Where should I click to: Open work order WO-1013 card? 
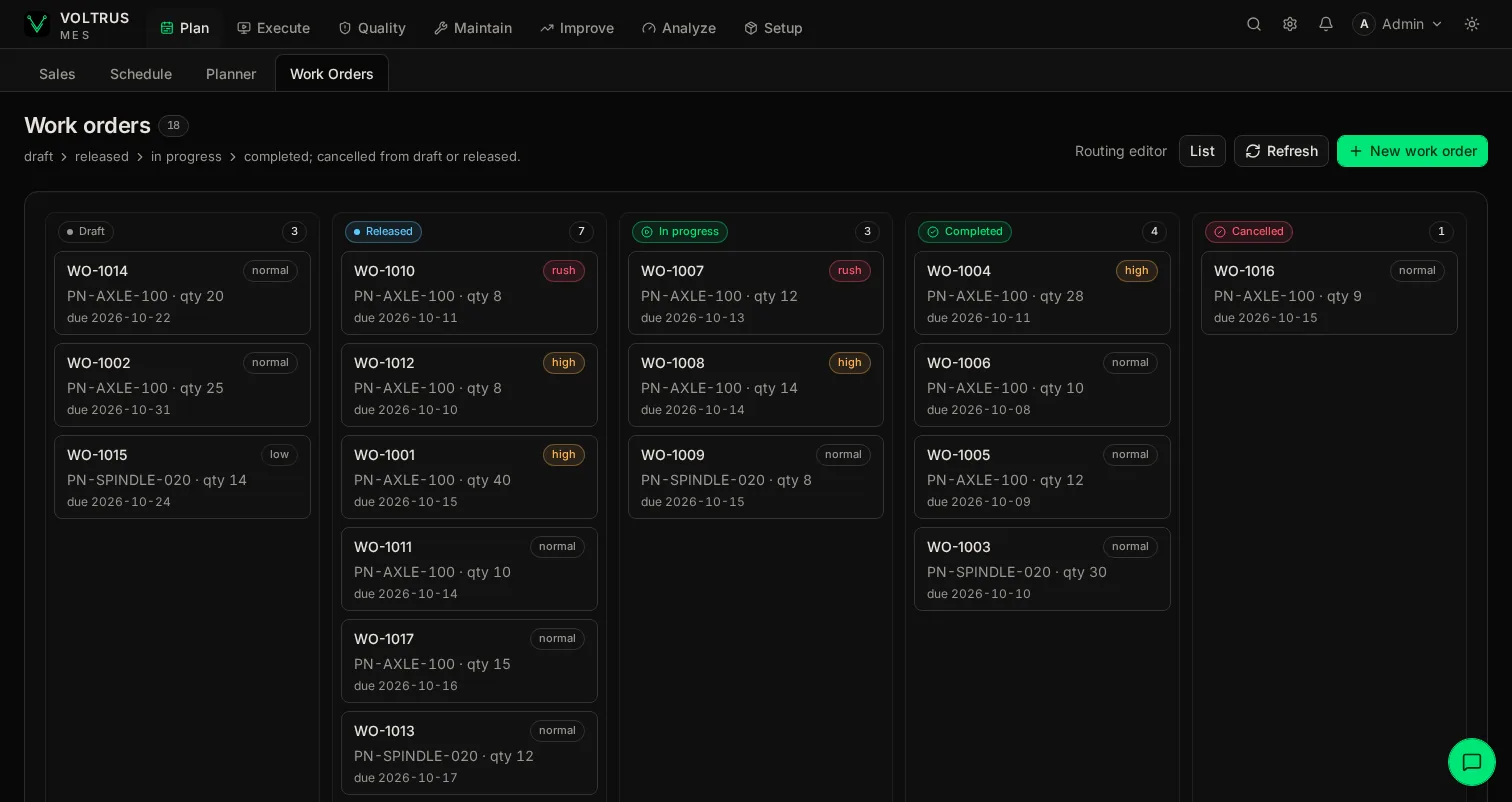pos(469,753)
